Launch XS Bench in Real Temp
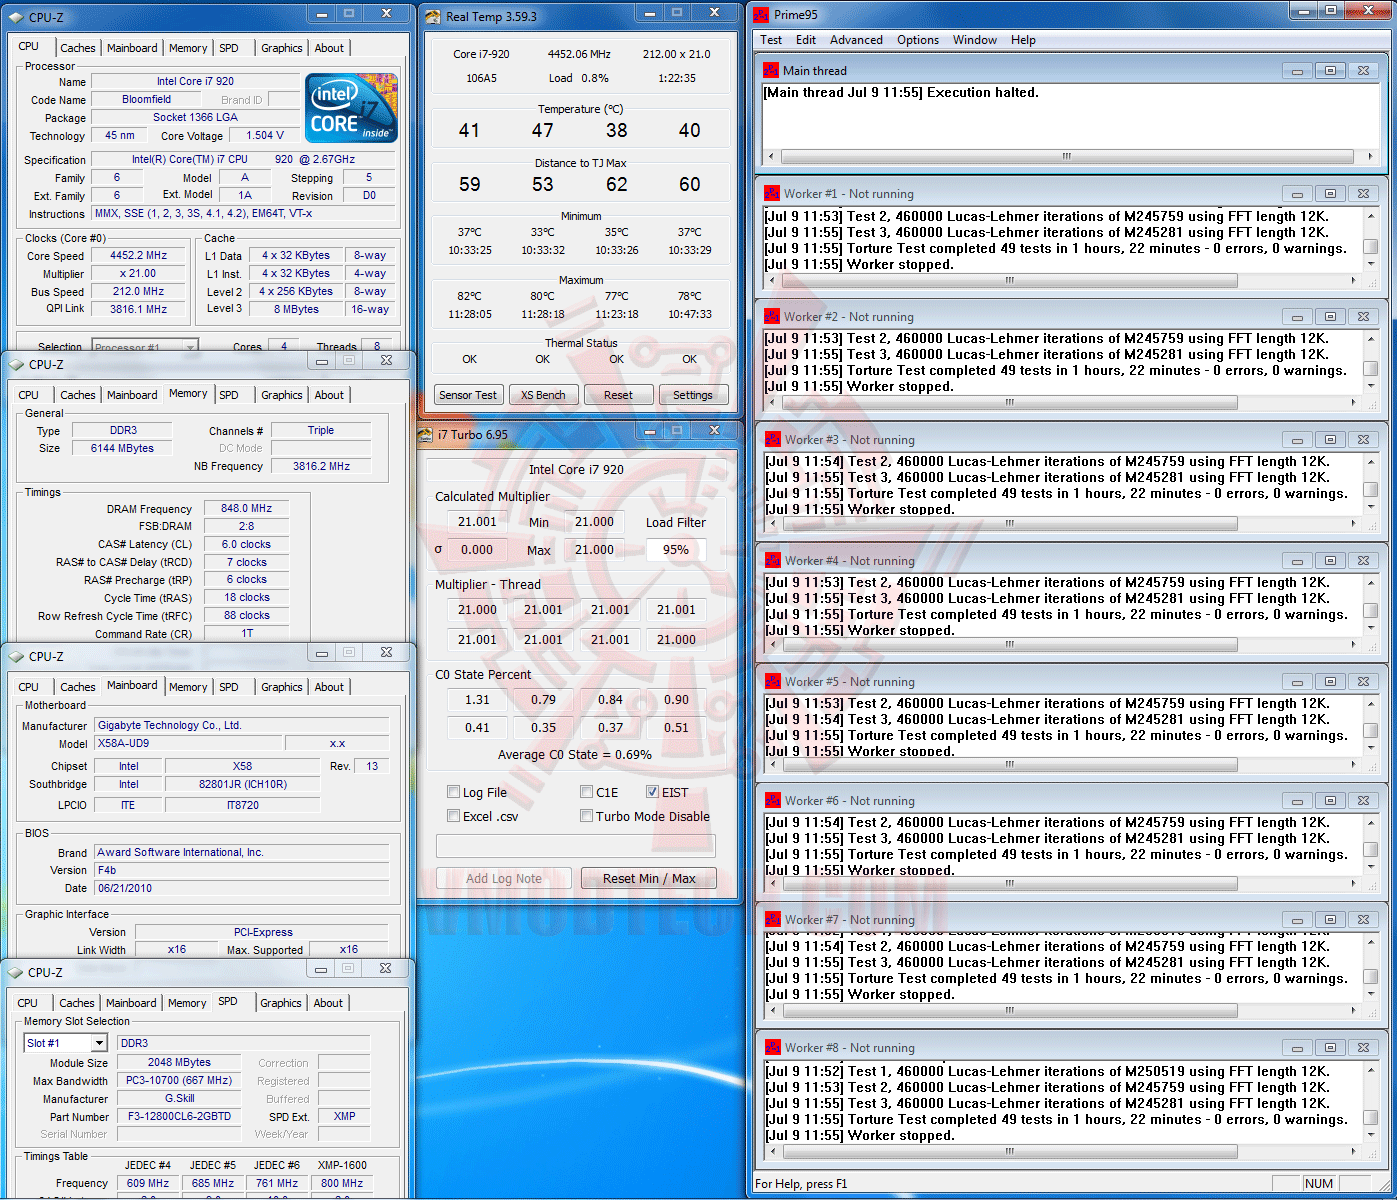The width and height of the screenshot is (1397, 1200). (543, 395)
